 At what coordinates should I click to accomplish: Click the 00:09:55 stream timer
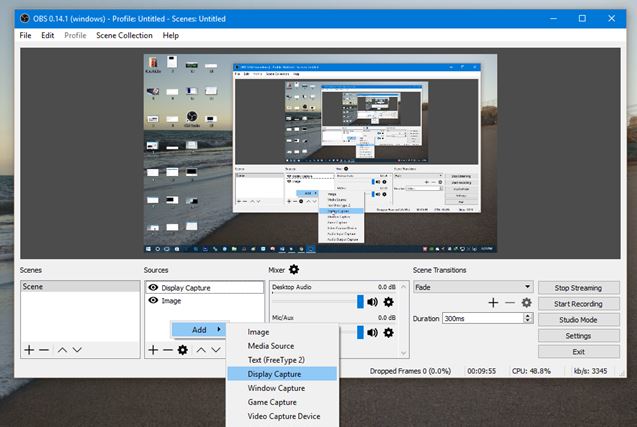481,371
